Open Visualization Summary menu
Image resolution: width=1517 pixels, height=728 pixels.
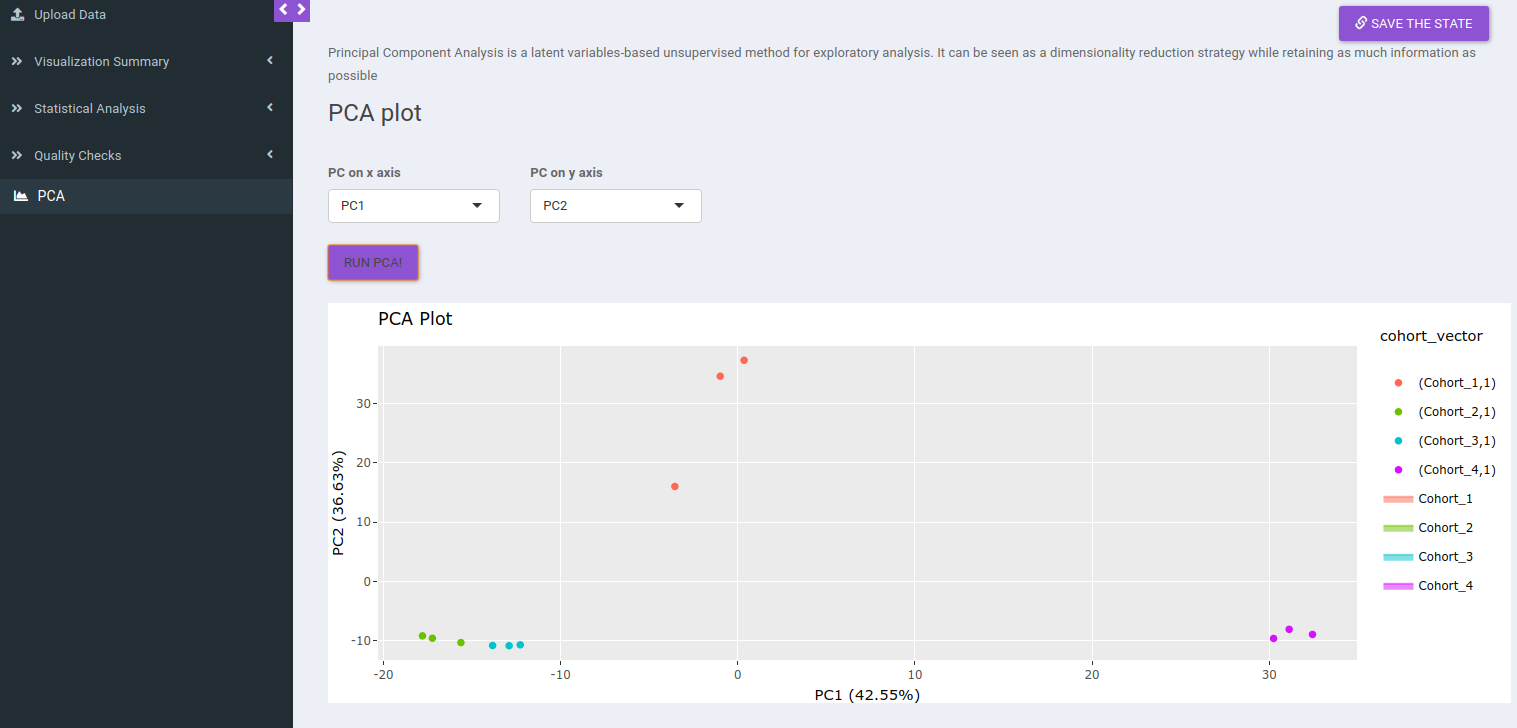[146, 61]
